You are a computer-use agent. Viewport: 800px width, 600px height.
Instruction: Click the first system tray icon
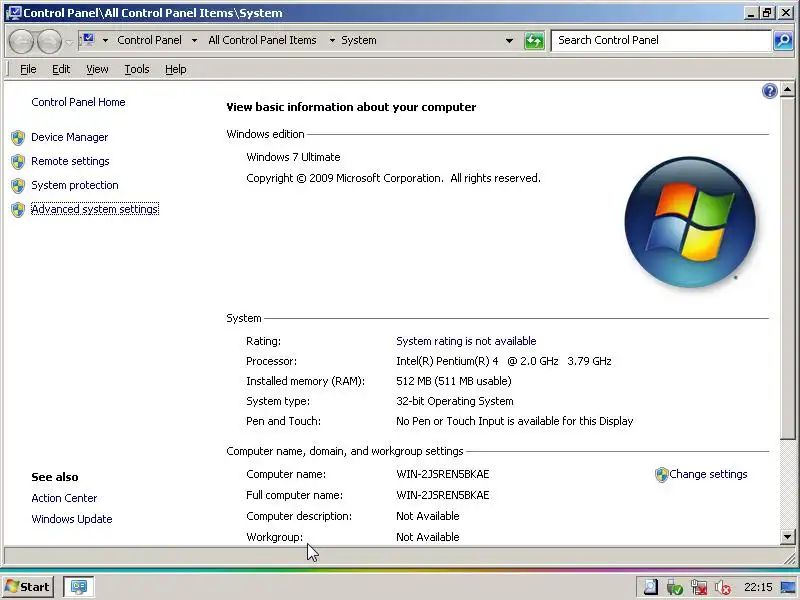click(x=651, y=587)
